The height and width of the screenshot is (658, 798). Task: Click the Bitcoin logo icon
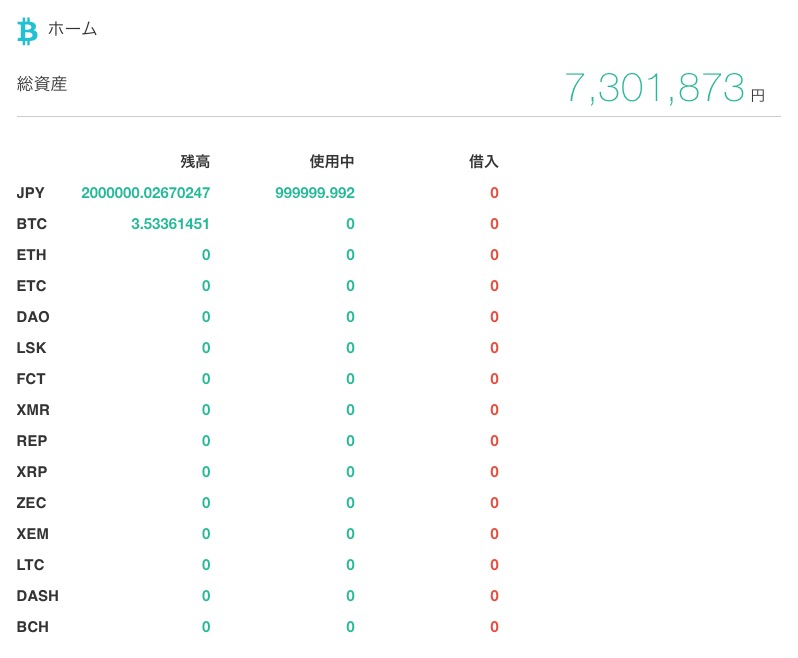click(27, 32)
